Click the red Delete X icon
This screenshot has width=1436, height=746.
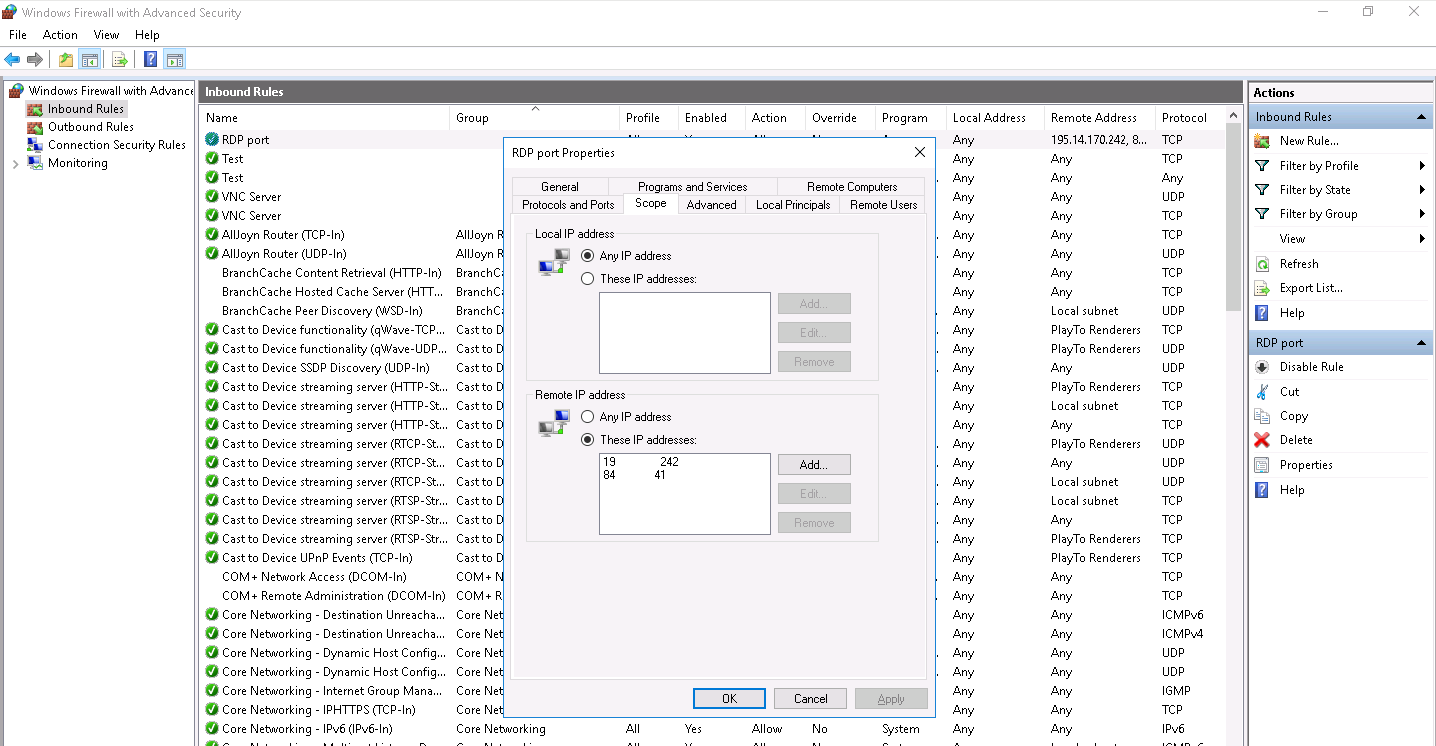pos(1262,440)
